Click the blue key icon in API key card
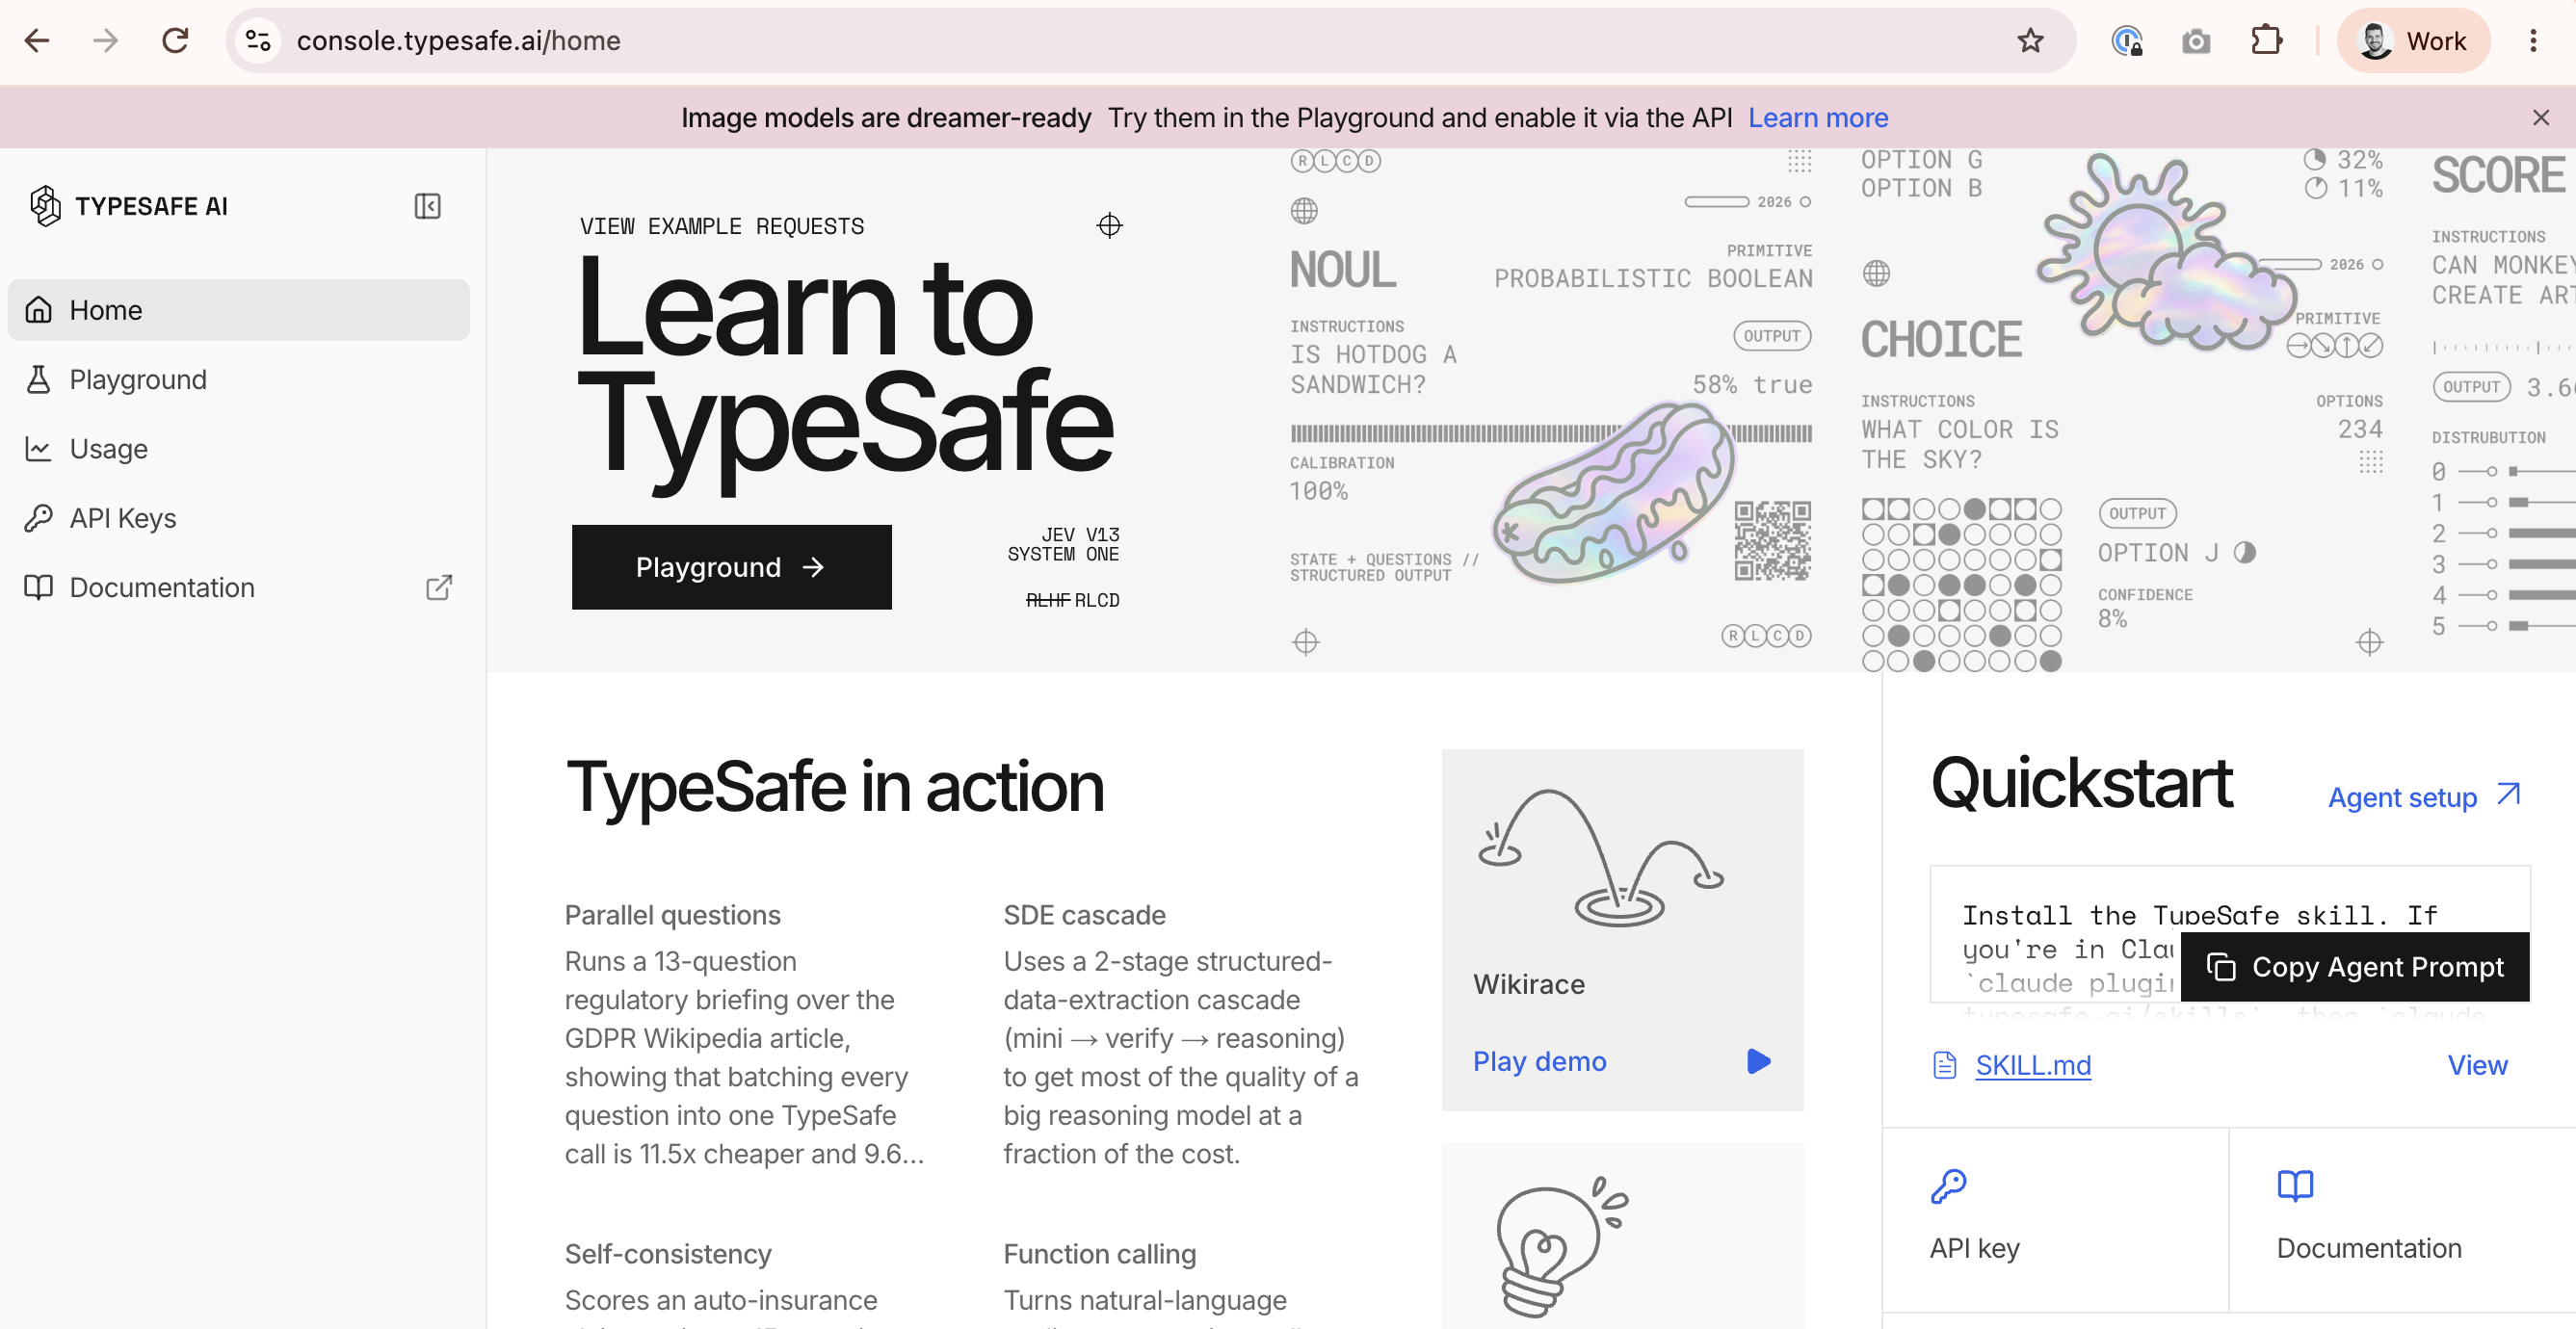The width and height of the screenshot is (2576, 1329). (x=1947, y=1186)
